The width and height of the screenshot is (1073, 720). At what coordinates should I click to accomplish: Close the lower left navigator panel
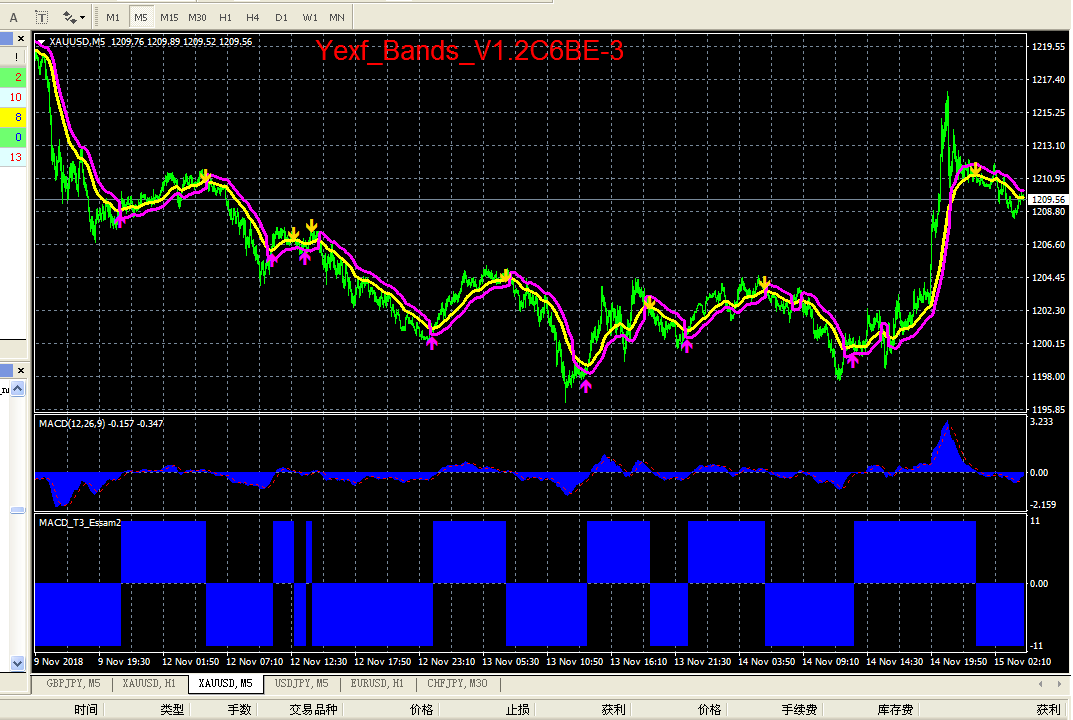(x=21, y=370)
